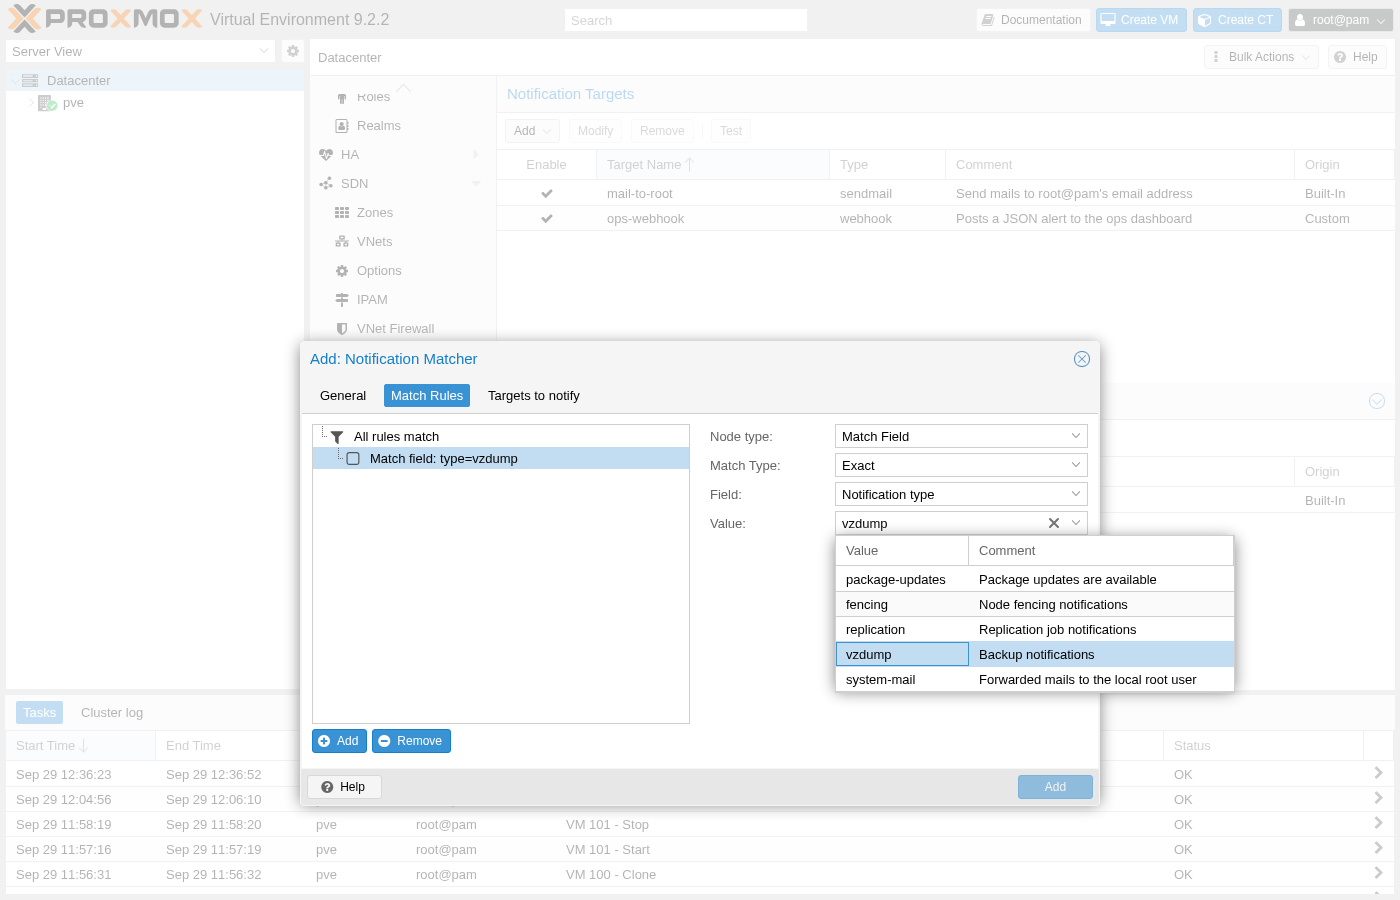Click the Test target button

tap(731, 131)
